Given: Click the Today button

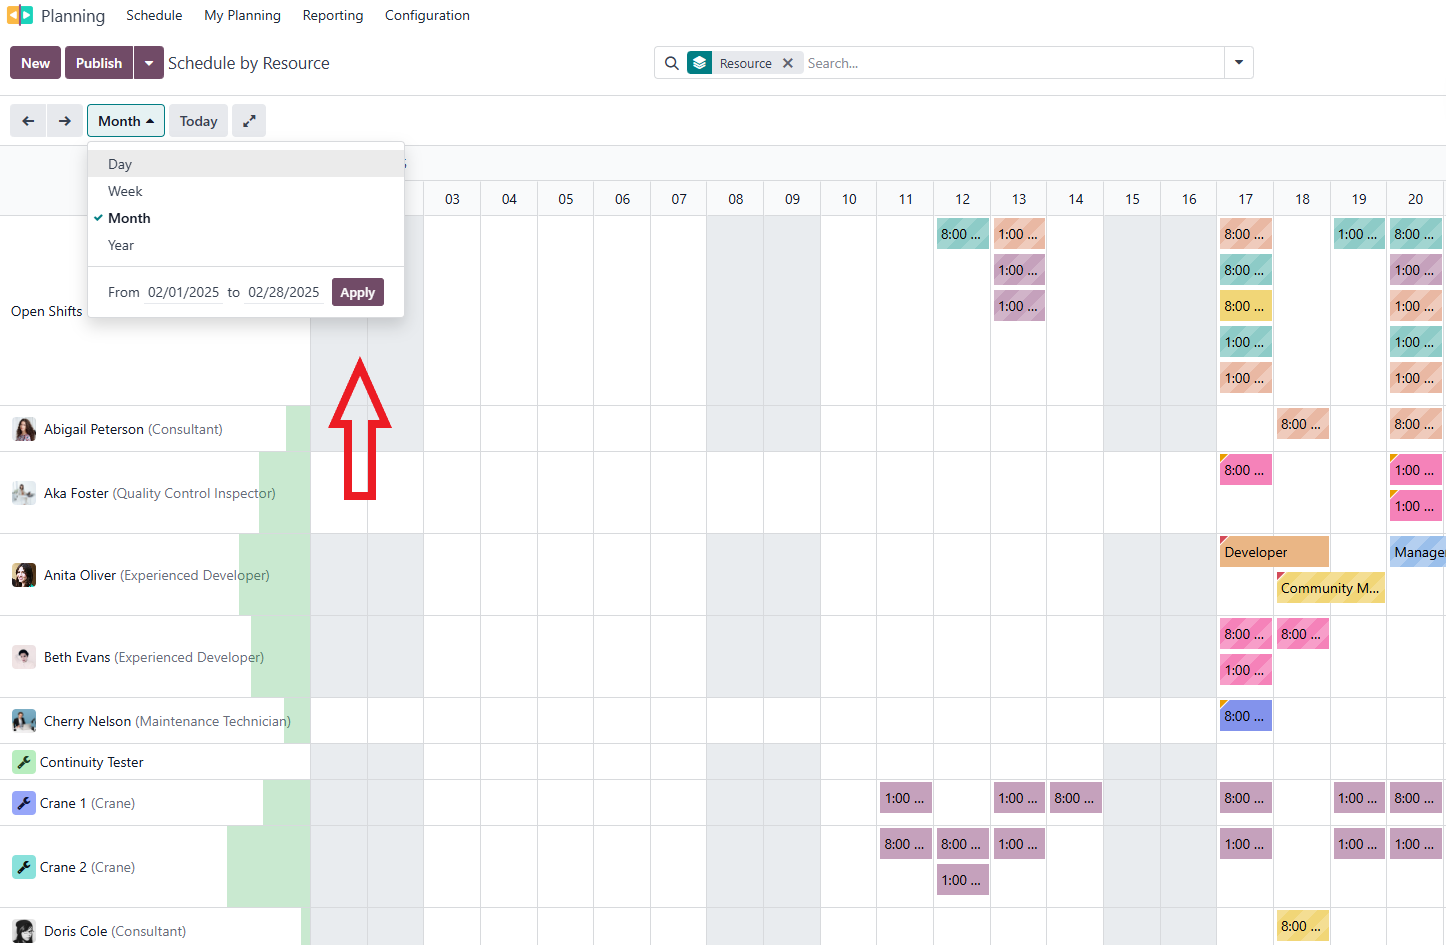Looking at the screenshot, I should pos(198,121).
